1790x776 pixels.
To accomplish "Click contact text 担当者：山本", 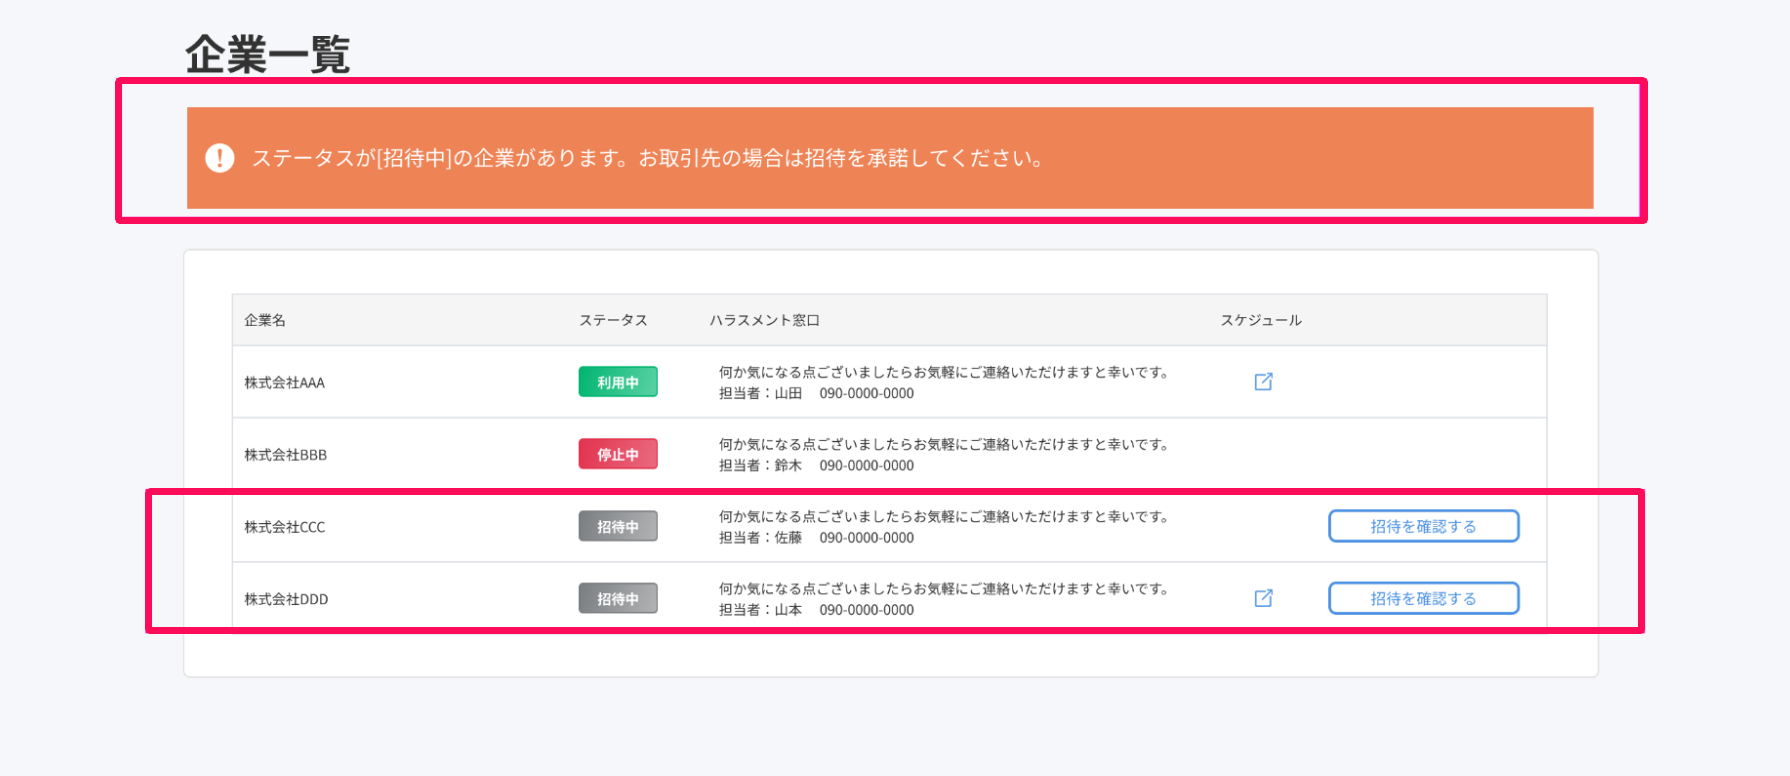I will click(760, 609).
